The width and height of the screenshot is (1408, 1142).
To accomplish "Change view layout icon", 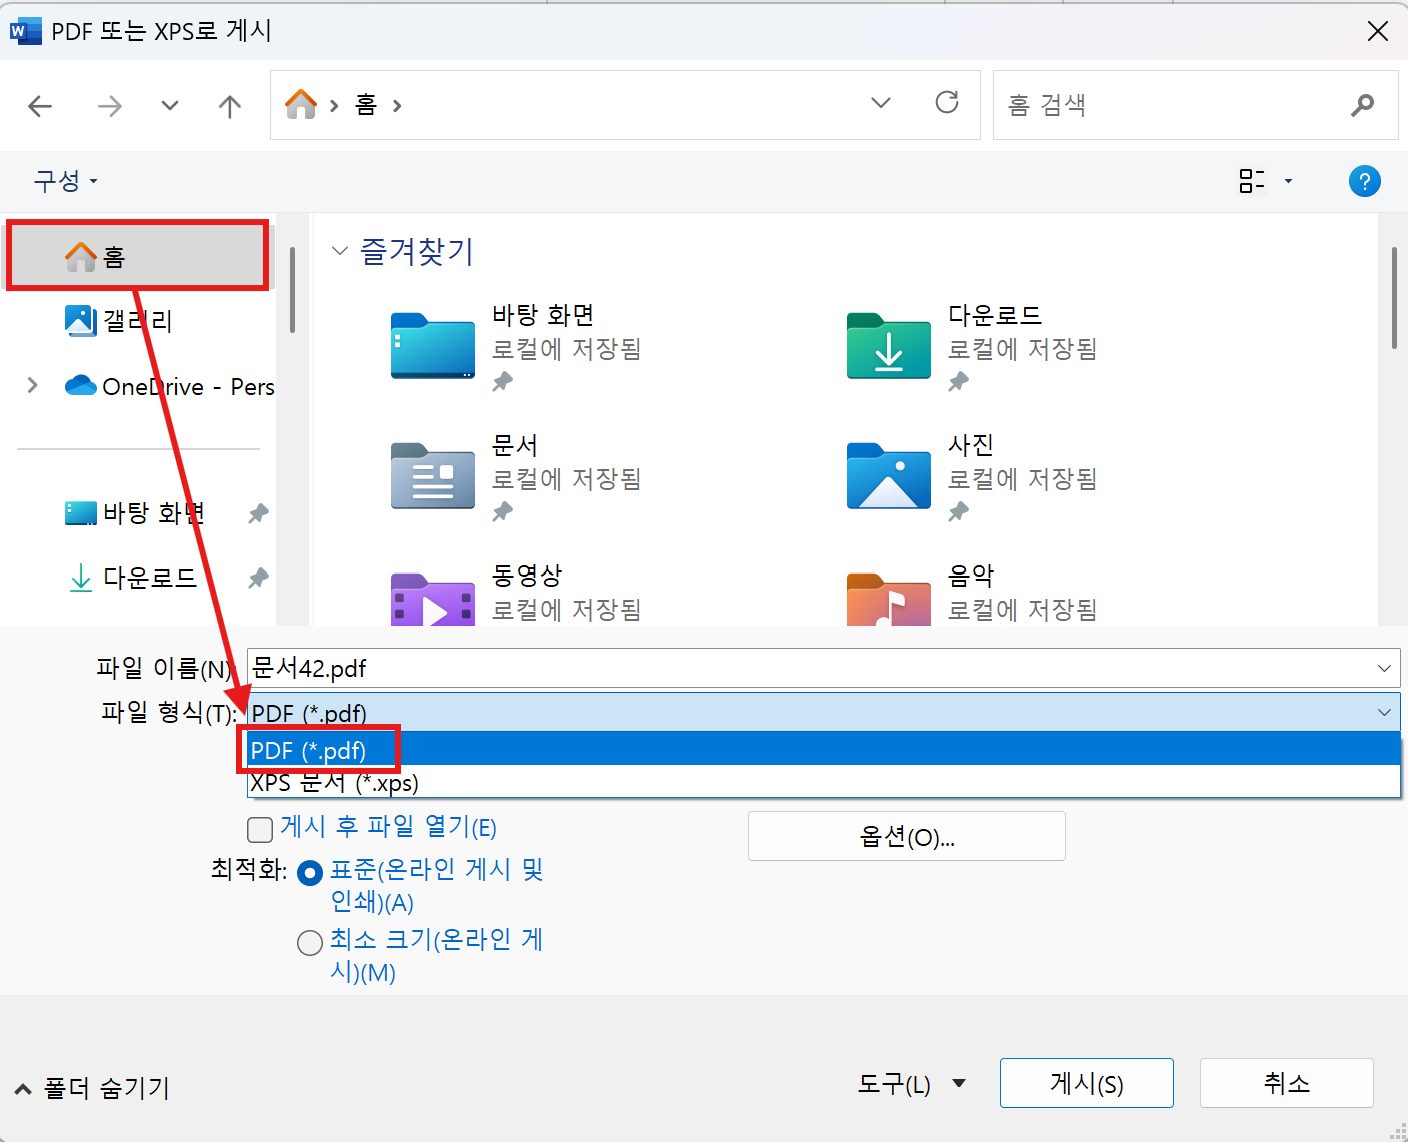I will (x=1252, y=181).
